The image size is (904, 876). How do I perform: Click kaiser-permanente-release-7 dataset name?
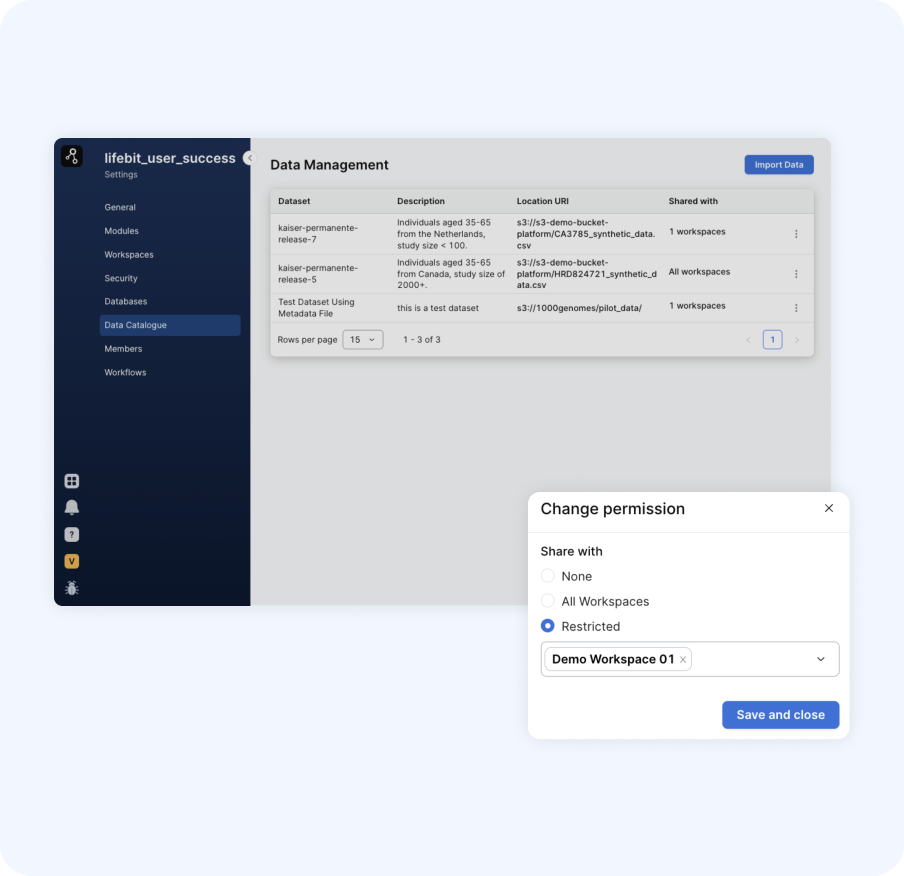(318, 234)
